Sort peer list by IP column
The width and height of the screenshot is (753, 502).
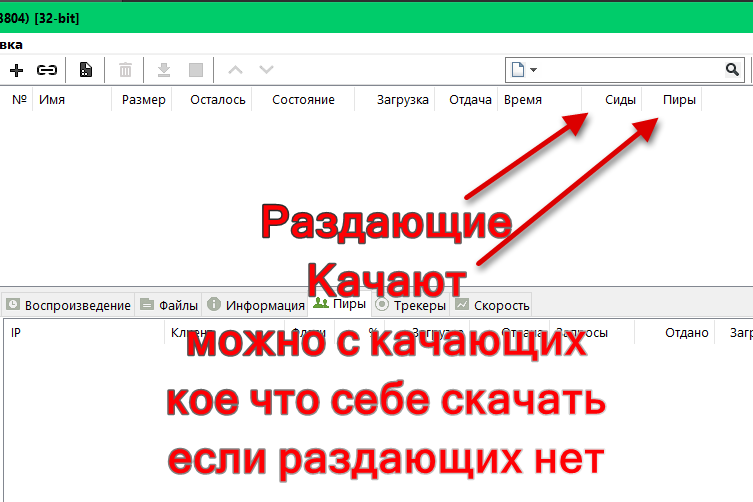click(16, 333)
